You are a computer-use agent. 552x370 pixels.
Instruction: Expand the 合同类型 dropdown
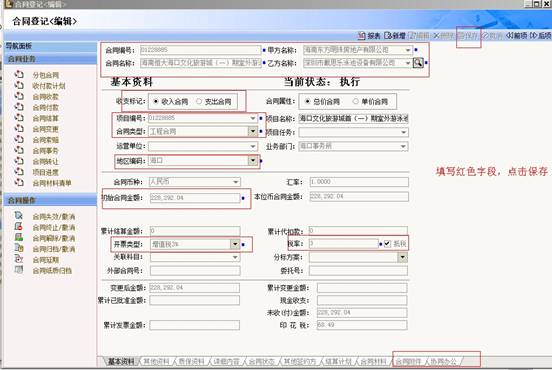[253, 131]
